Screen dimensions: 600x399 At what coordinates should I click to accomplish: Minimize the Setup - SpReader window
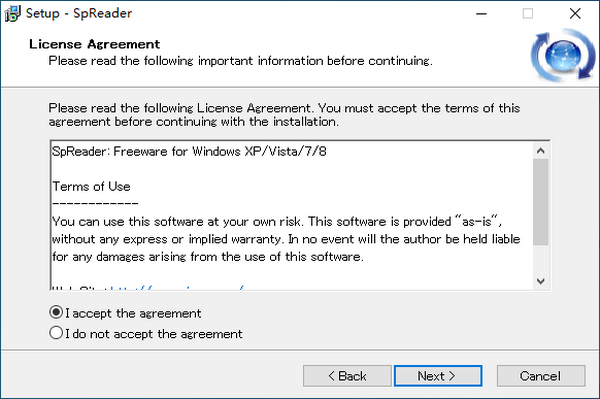481,14
